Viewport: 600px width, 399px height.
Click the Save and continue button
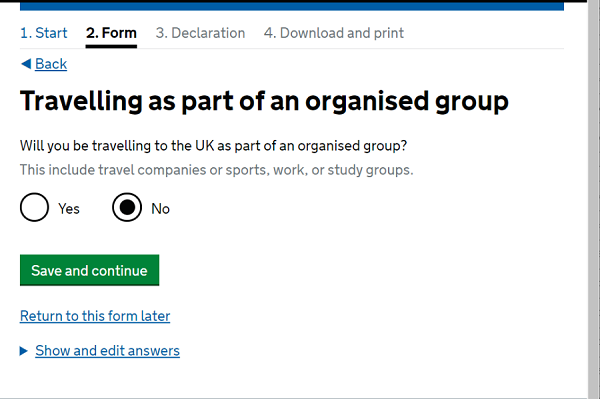[x=90, y=270]
